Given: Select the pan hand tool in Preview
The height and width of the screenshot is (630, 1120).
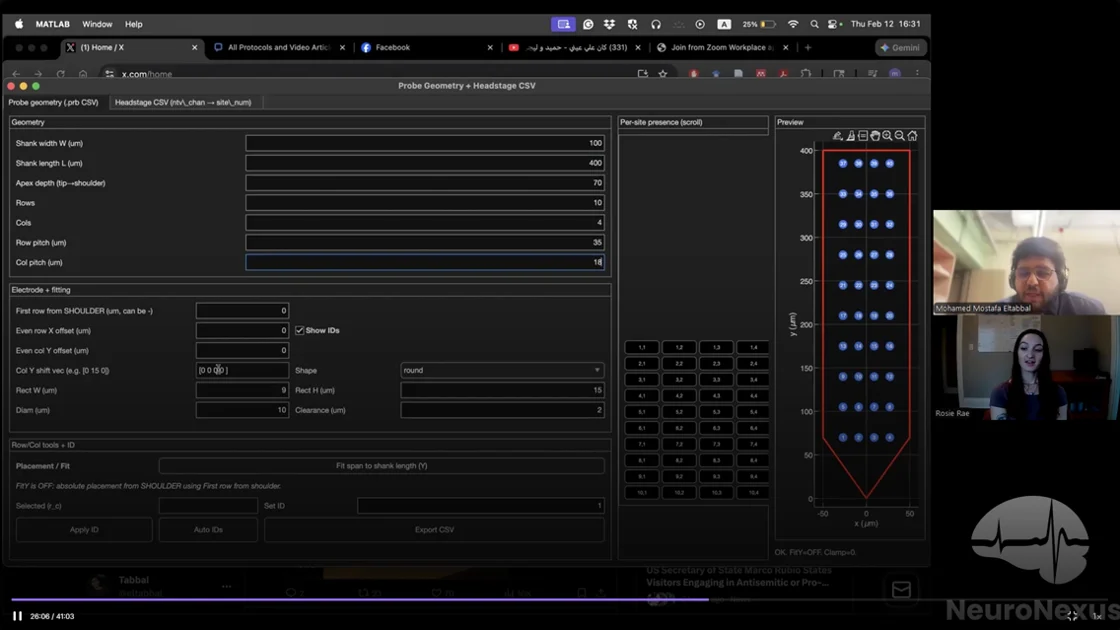Looking at the screenshot, I should click(x=875, y=136).
